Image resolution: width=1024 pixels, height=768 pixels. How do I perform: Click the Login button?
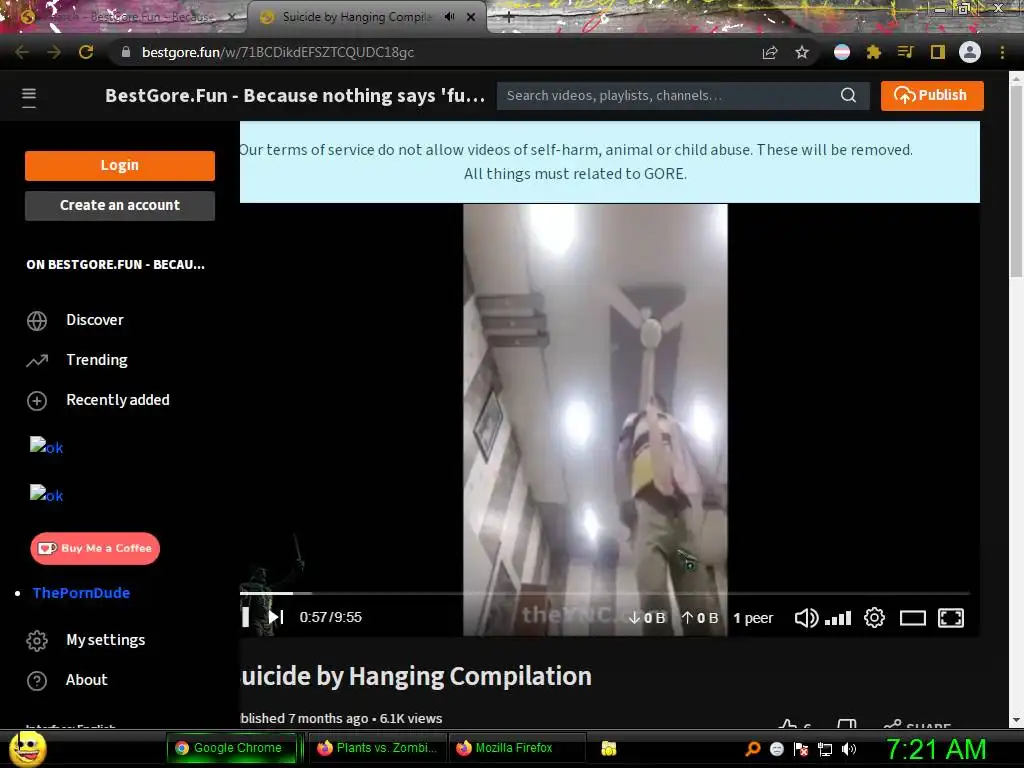[x=120, y=165]
